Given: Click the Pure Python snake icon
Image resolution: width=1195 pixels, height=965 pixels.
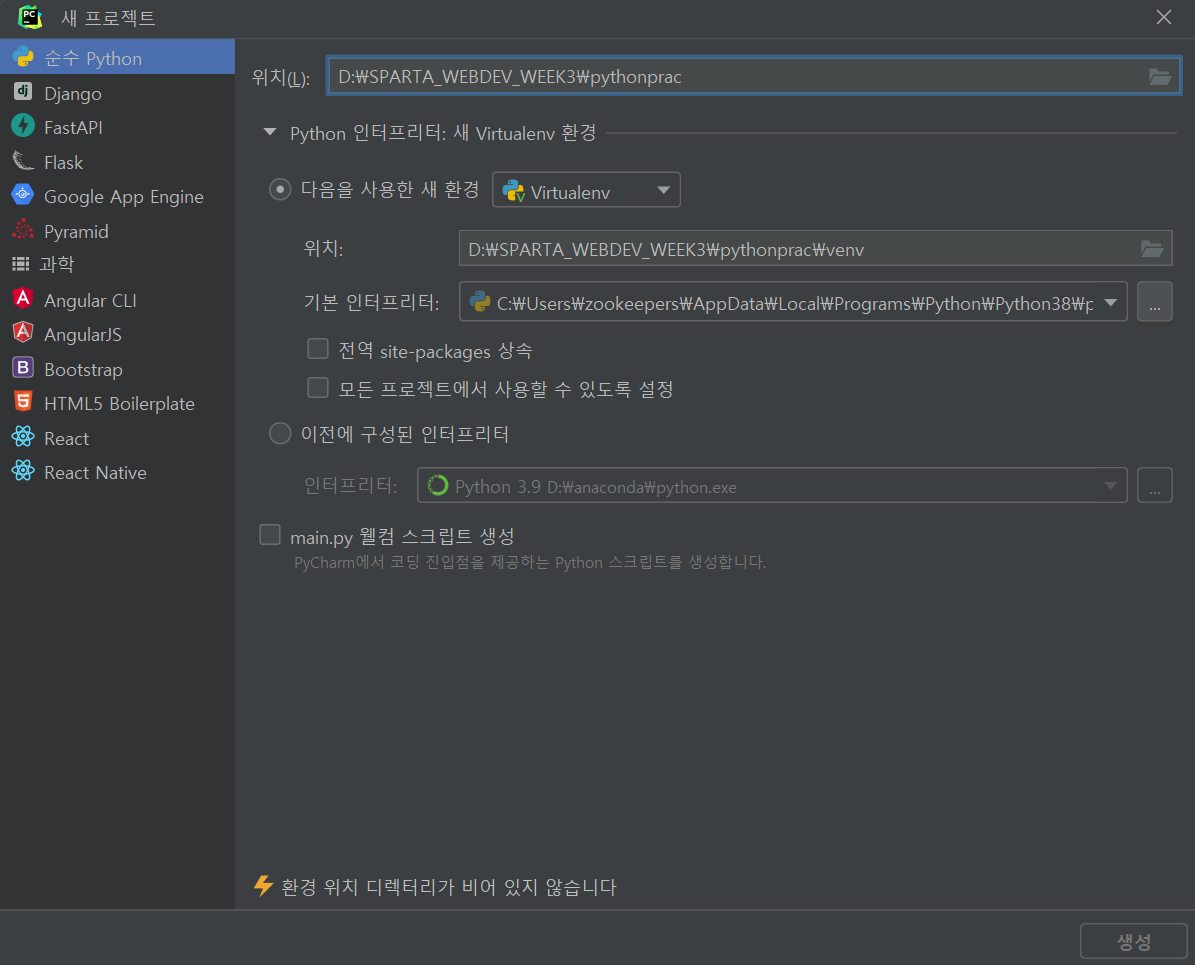Looking at the screenshot, I should coord(23,57).
